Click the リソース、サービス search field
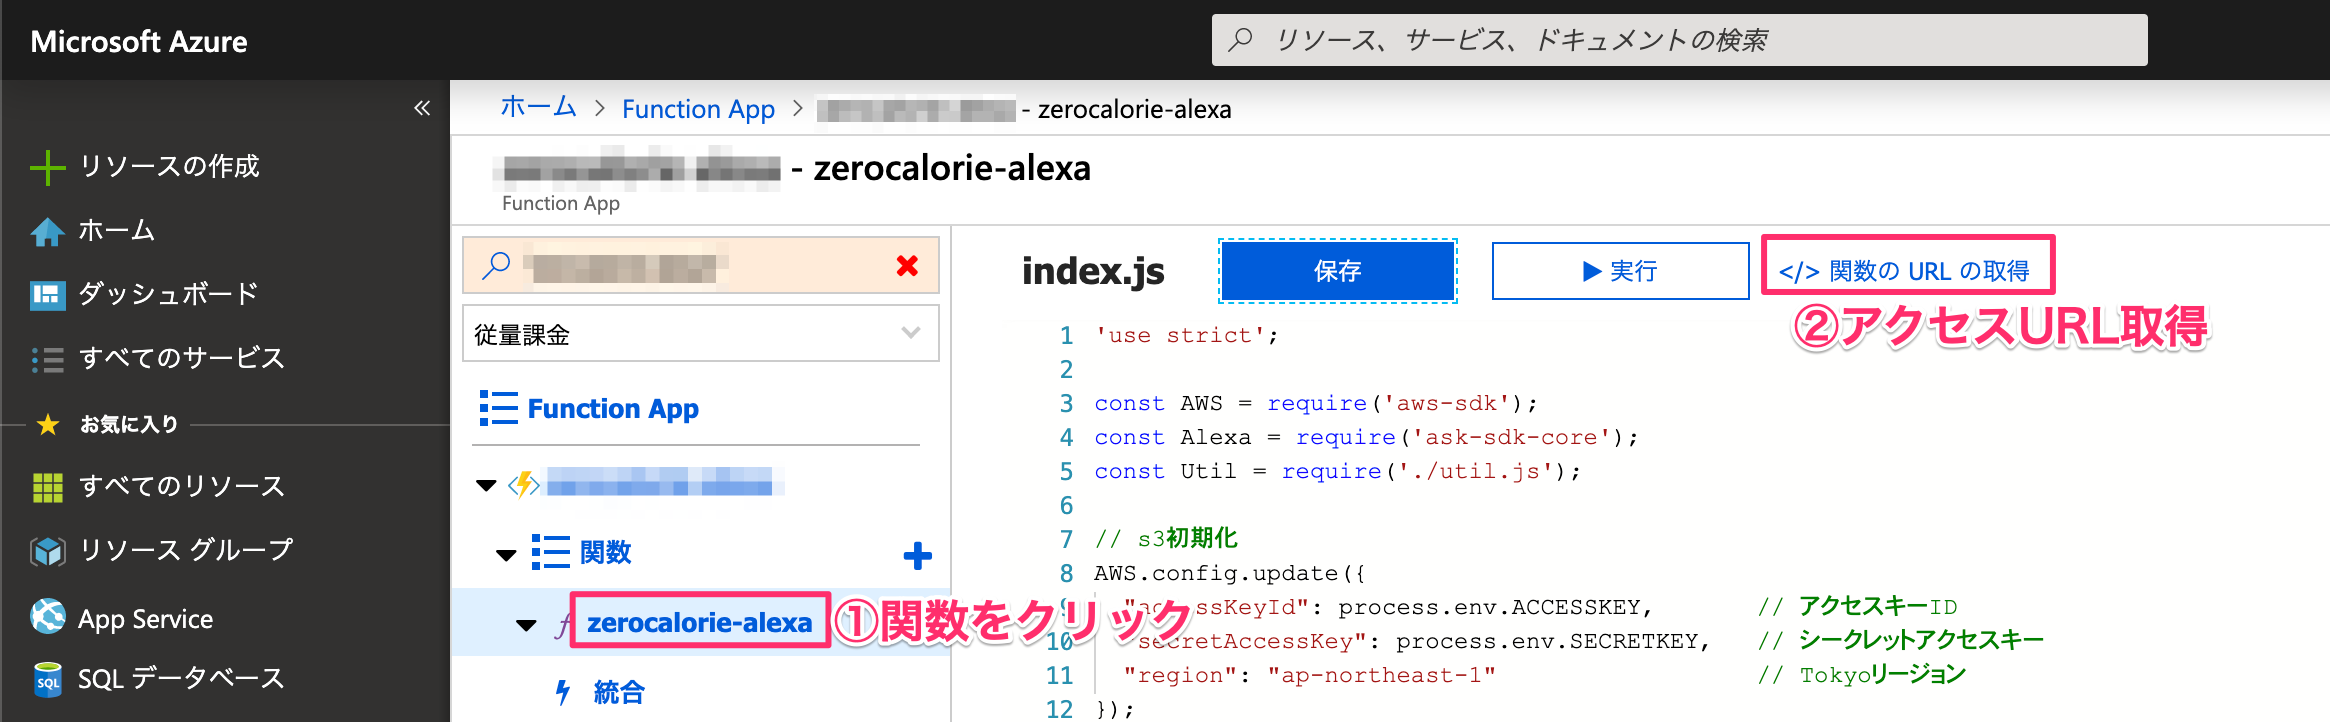This screenshot has height=722, width=2330. point(1679,40)
